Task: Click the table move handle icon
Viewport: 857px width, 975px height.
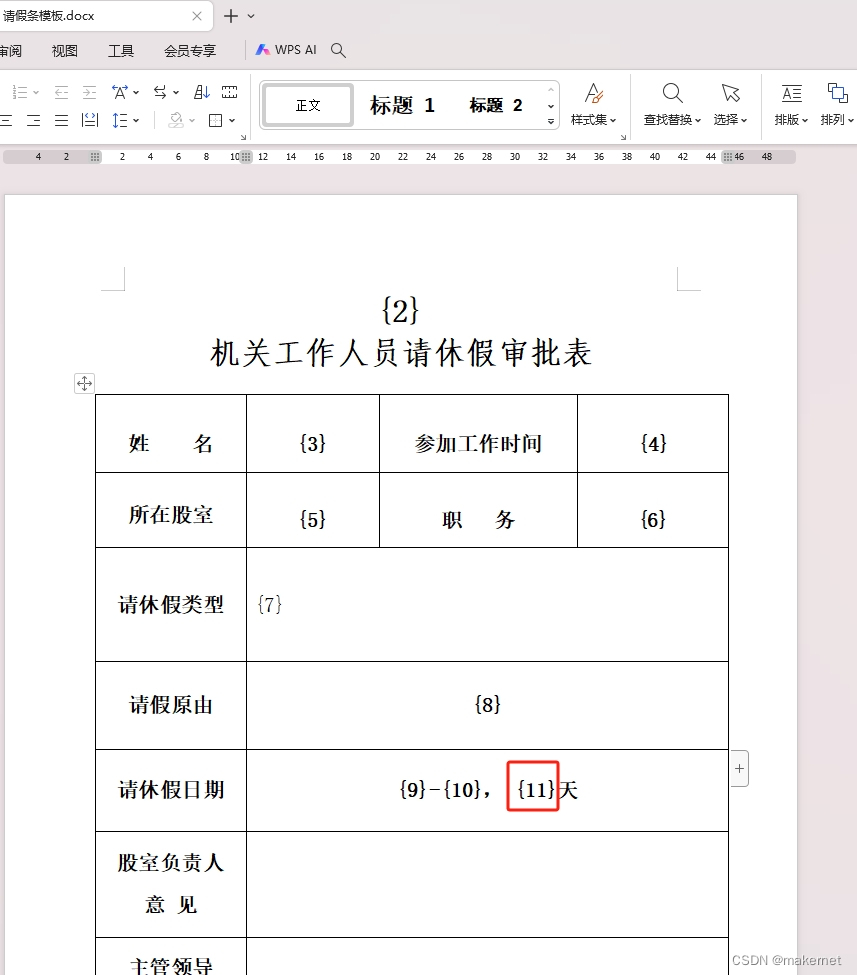Action: click(x=85, y=383)
